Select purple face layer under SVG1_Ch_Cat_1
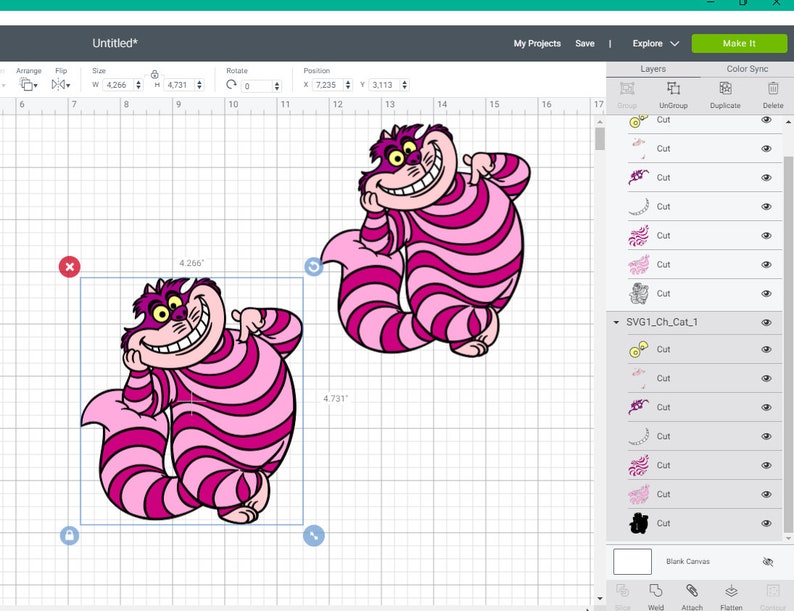Screen dimensions: 794x611 point(639,407)
